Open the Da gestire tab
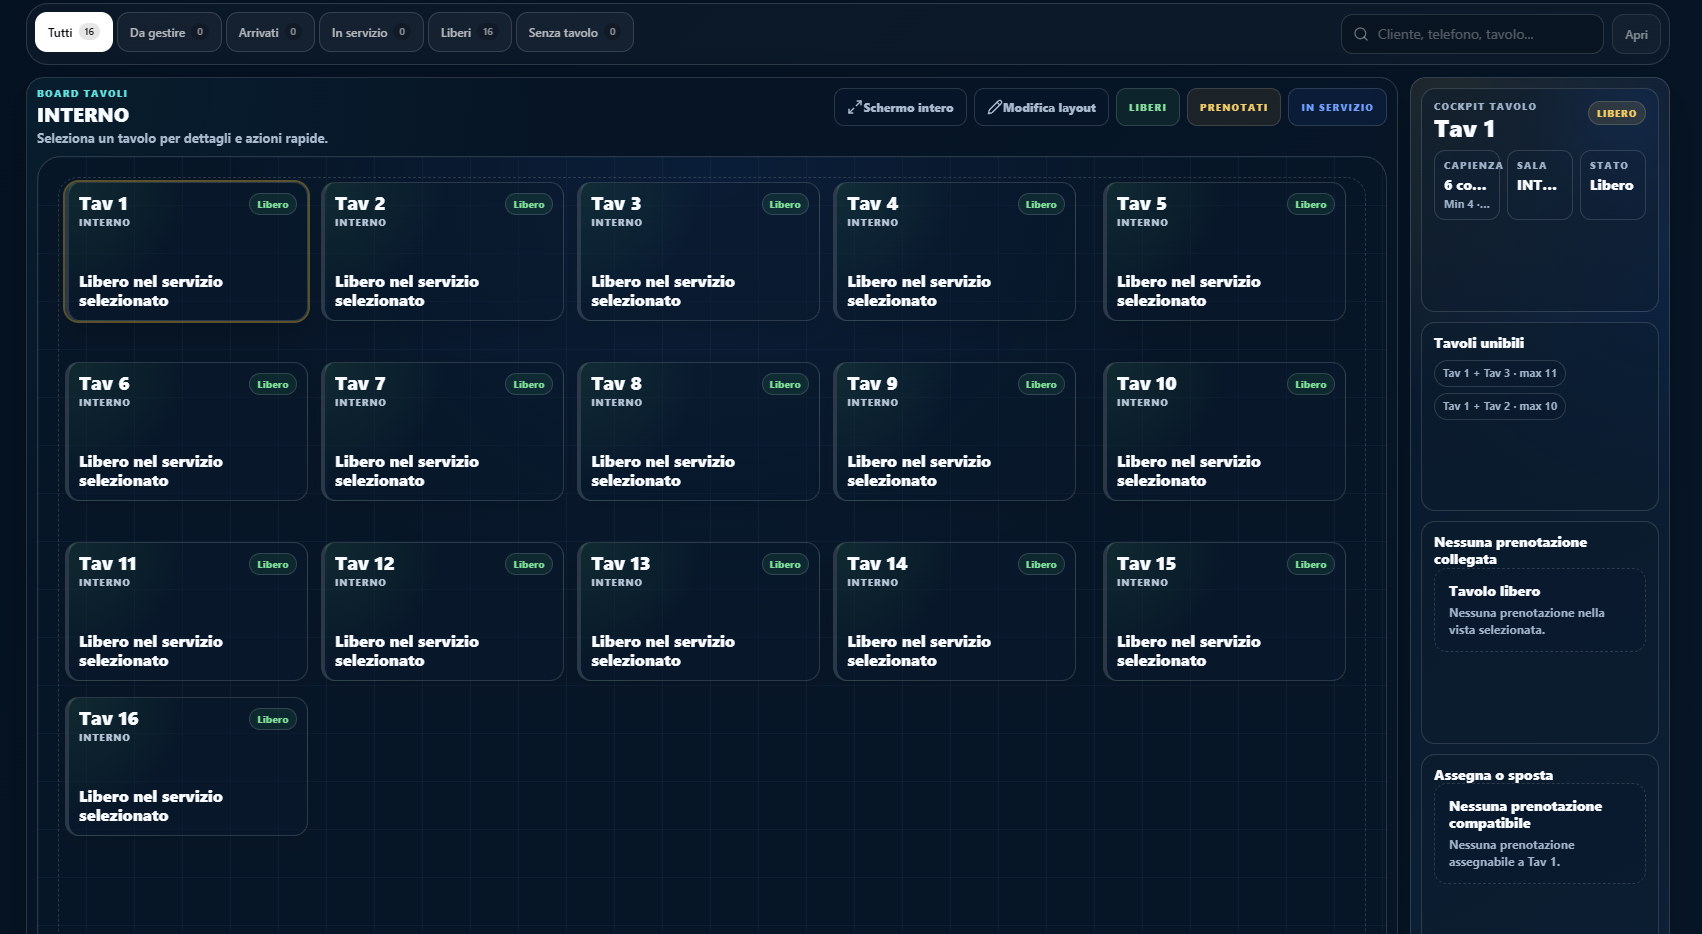The height and width of the screenshot is (934, 1702). coord(169,32)
